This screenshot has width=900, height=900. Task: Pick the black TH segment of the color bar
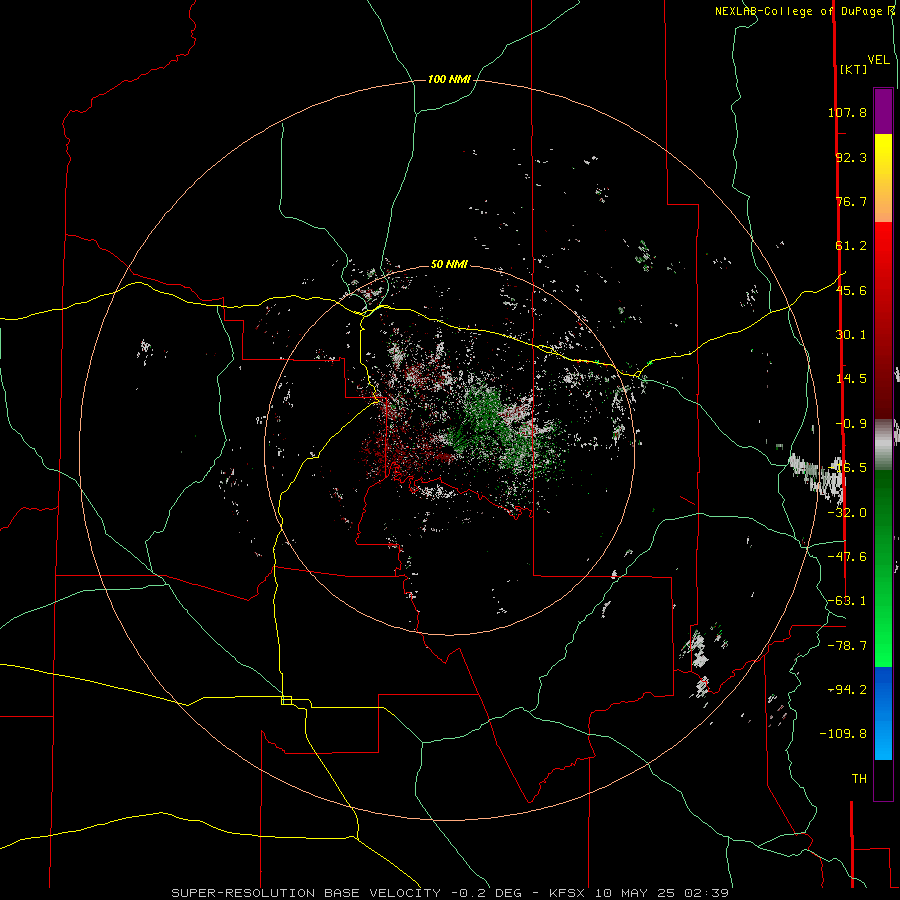883,779
